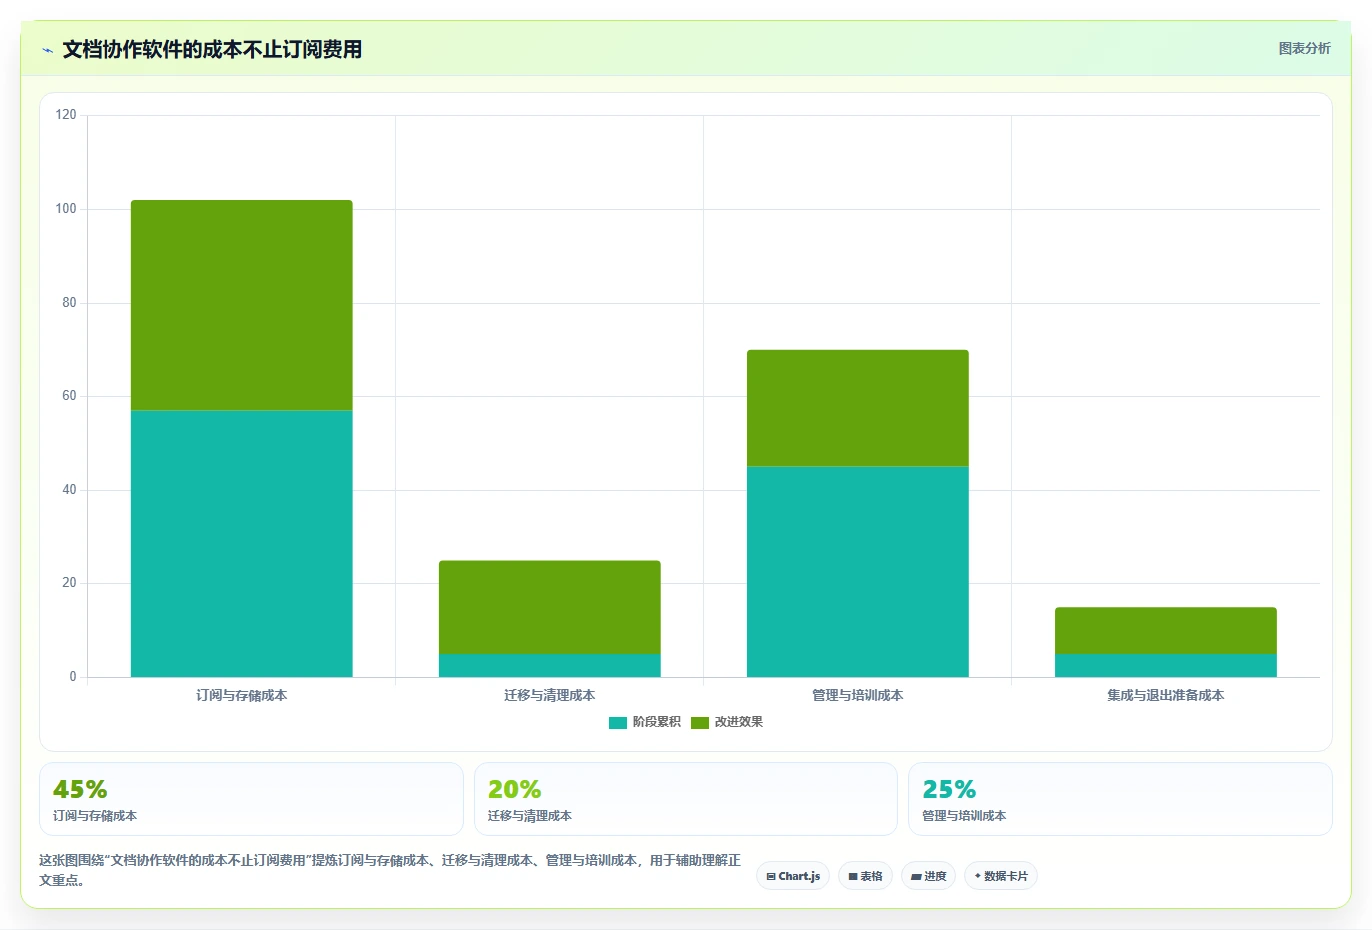
Task: Click the 进度 tag chip
Action: tap(928, 876)
